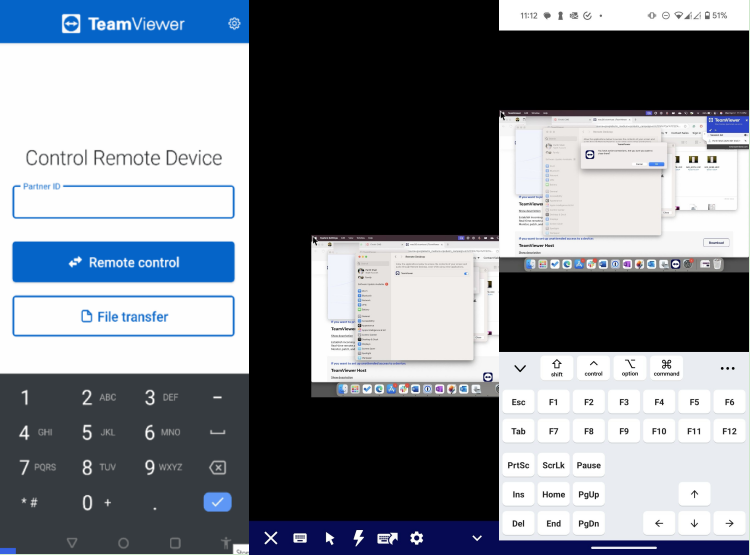
Task: Tap the backspace key on the keypad
Action: pyautogui.click(x=218, y=467)
